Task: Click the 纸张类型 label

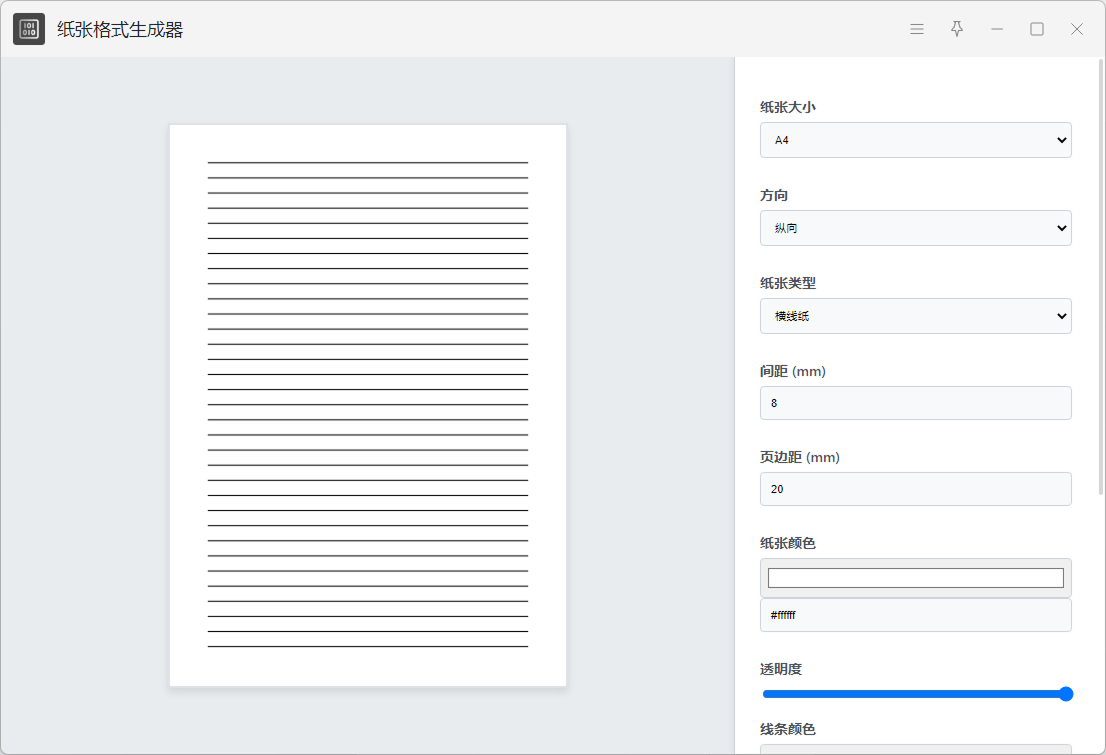Action: tap(788, 283)
